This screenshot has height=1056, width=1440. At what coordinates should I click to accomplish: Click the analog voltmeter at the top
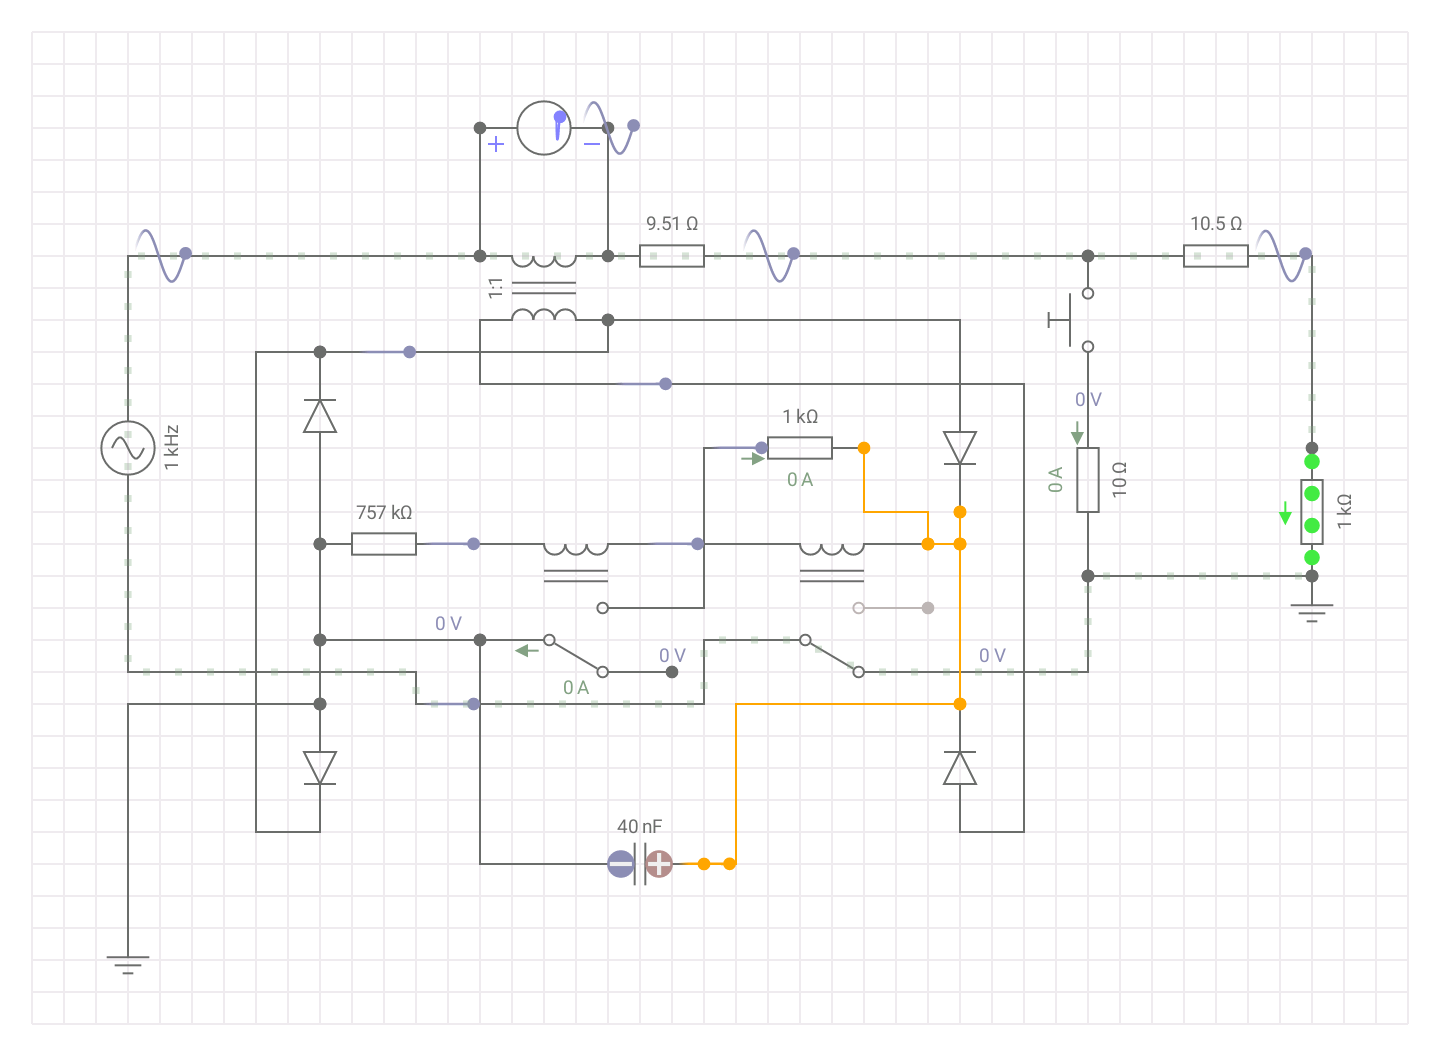click(543, 127)
